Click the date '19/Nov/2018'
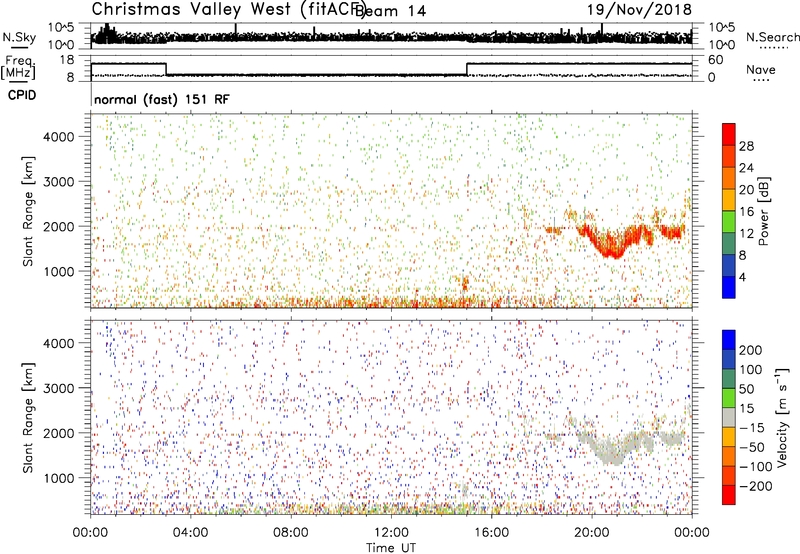 coord(639,10)
